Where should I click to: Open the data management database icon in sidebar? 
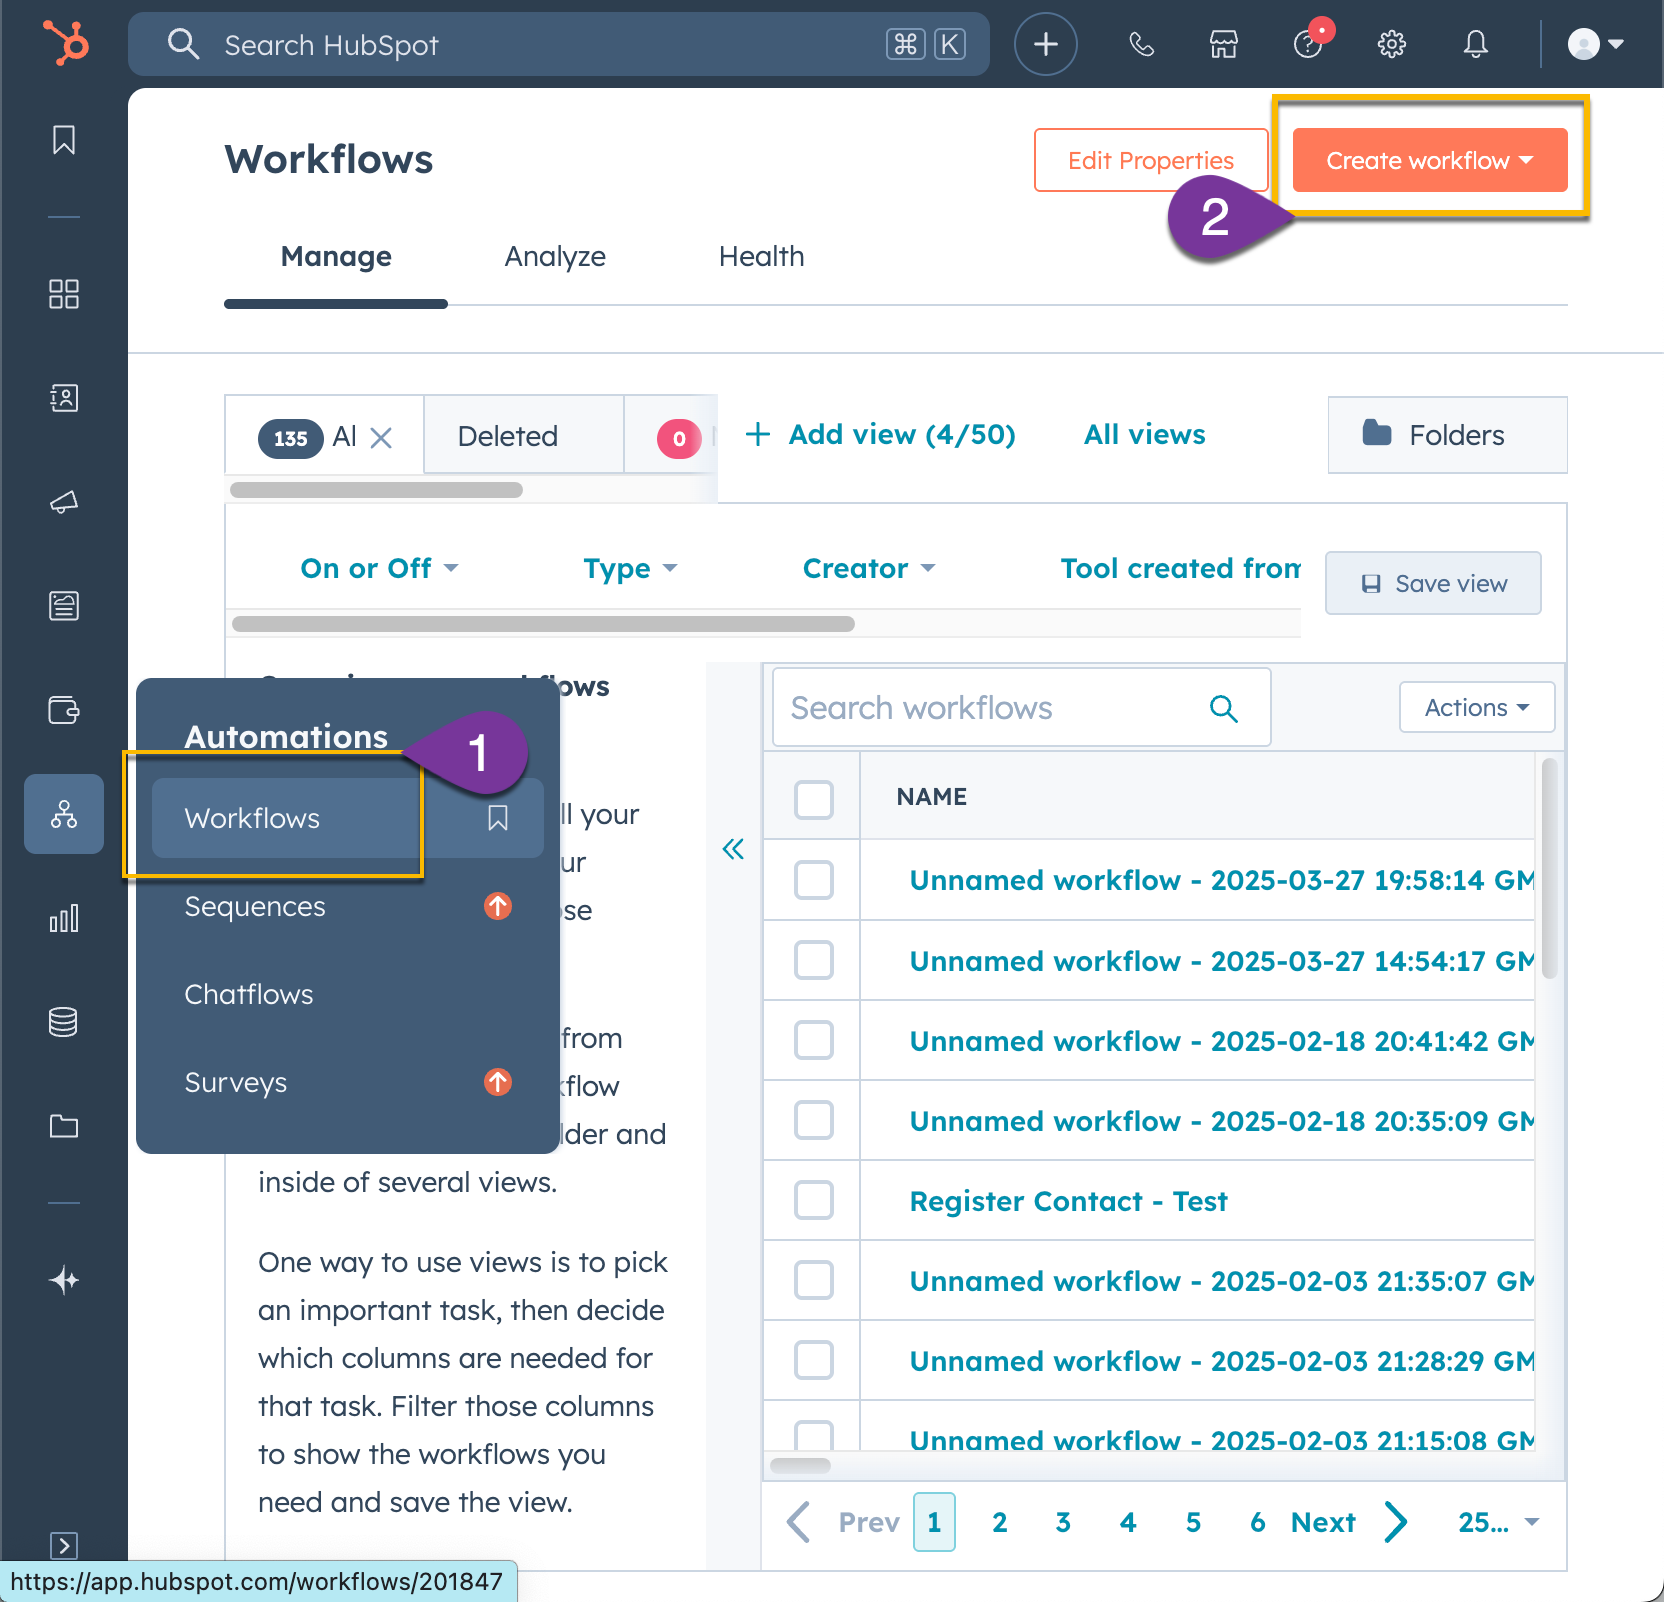[x=64, y=1022]
